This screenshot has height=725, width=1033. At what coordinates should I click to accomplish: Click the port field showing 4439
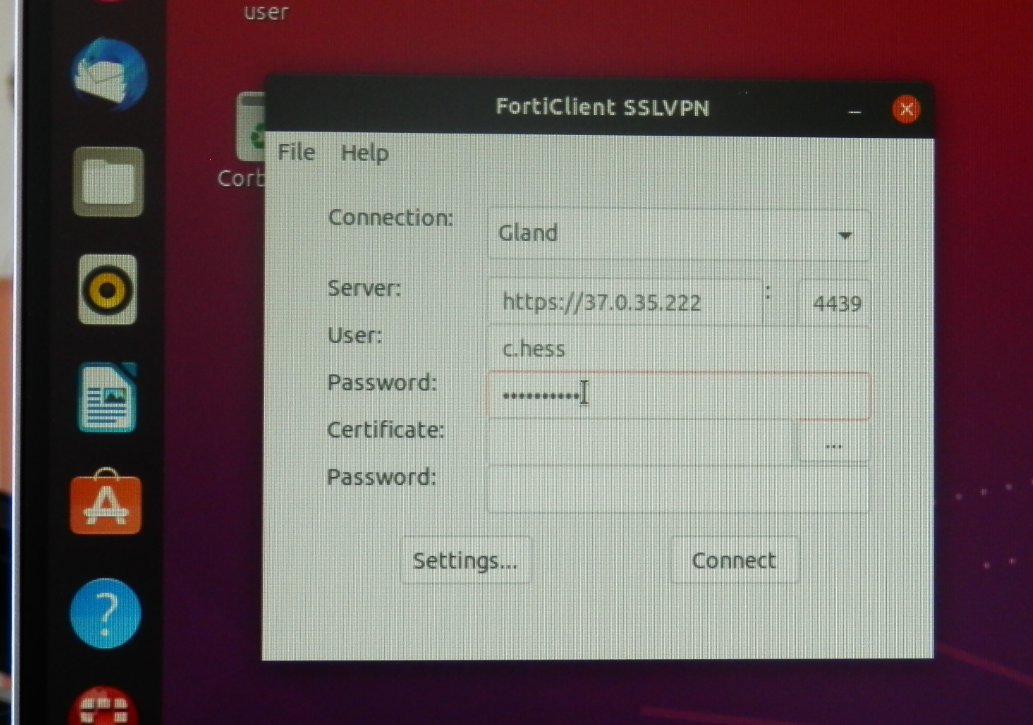click(834, 302)
